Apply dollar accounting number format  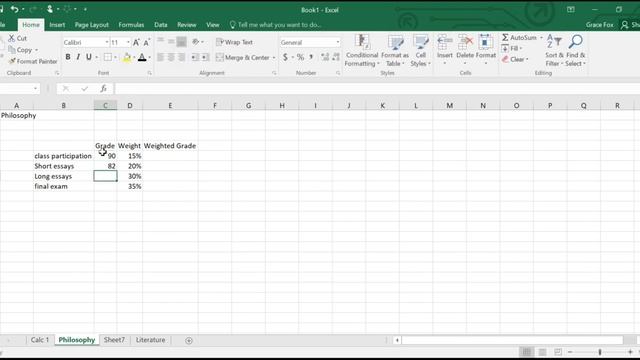285,57
